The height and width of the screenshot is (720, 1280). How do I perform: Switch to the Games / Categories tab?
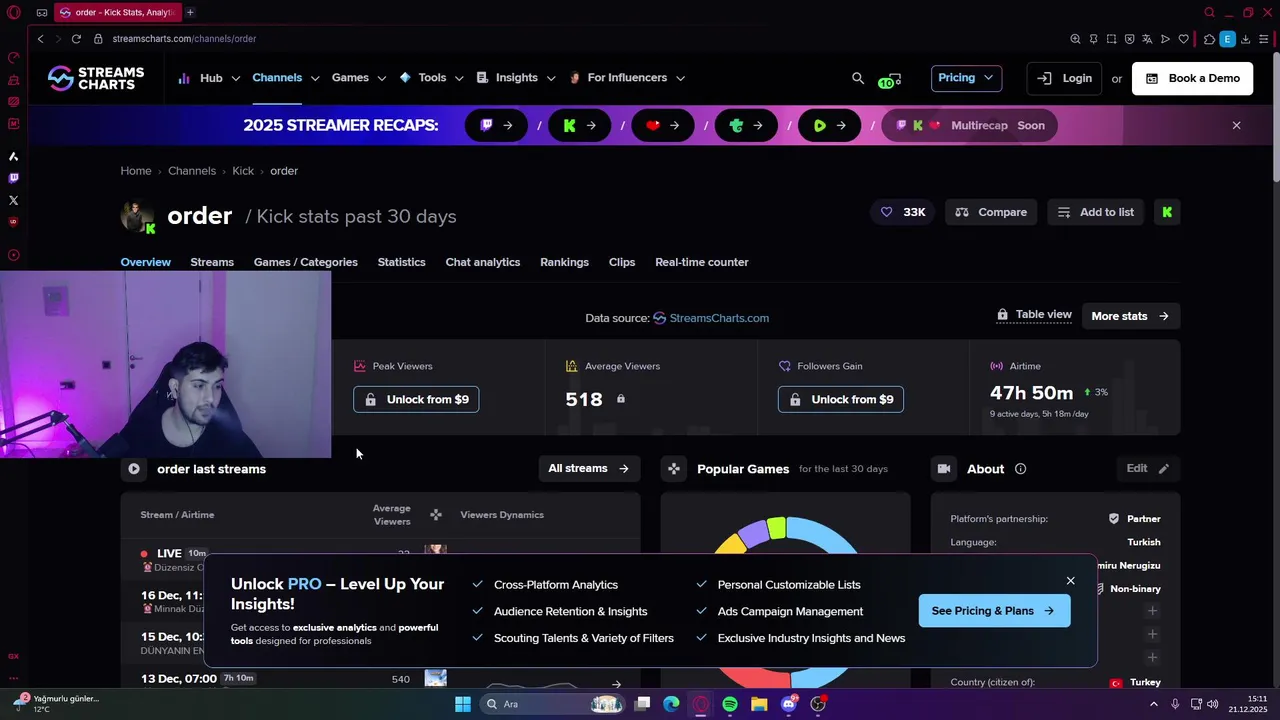click(x=305, y=262)
